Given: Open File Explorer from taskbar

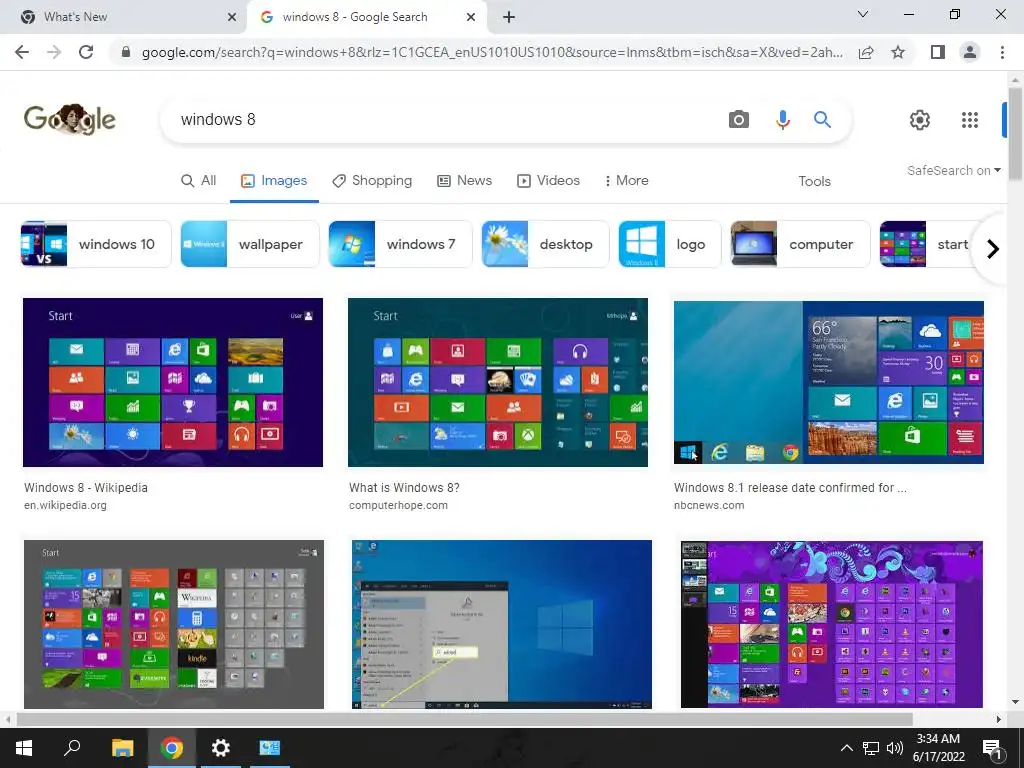Looking at the screenshot, I should [x=122, y=748].
